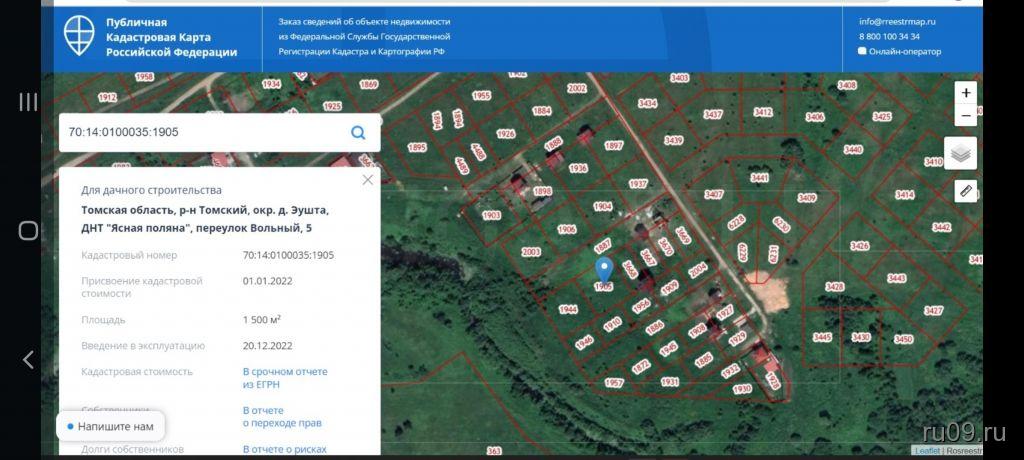Click the 'Напишите нам' chat button
Viewport: 1024px width, 460px height.
110,426
